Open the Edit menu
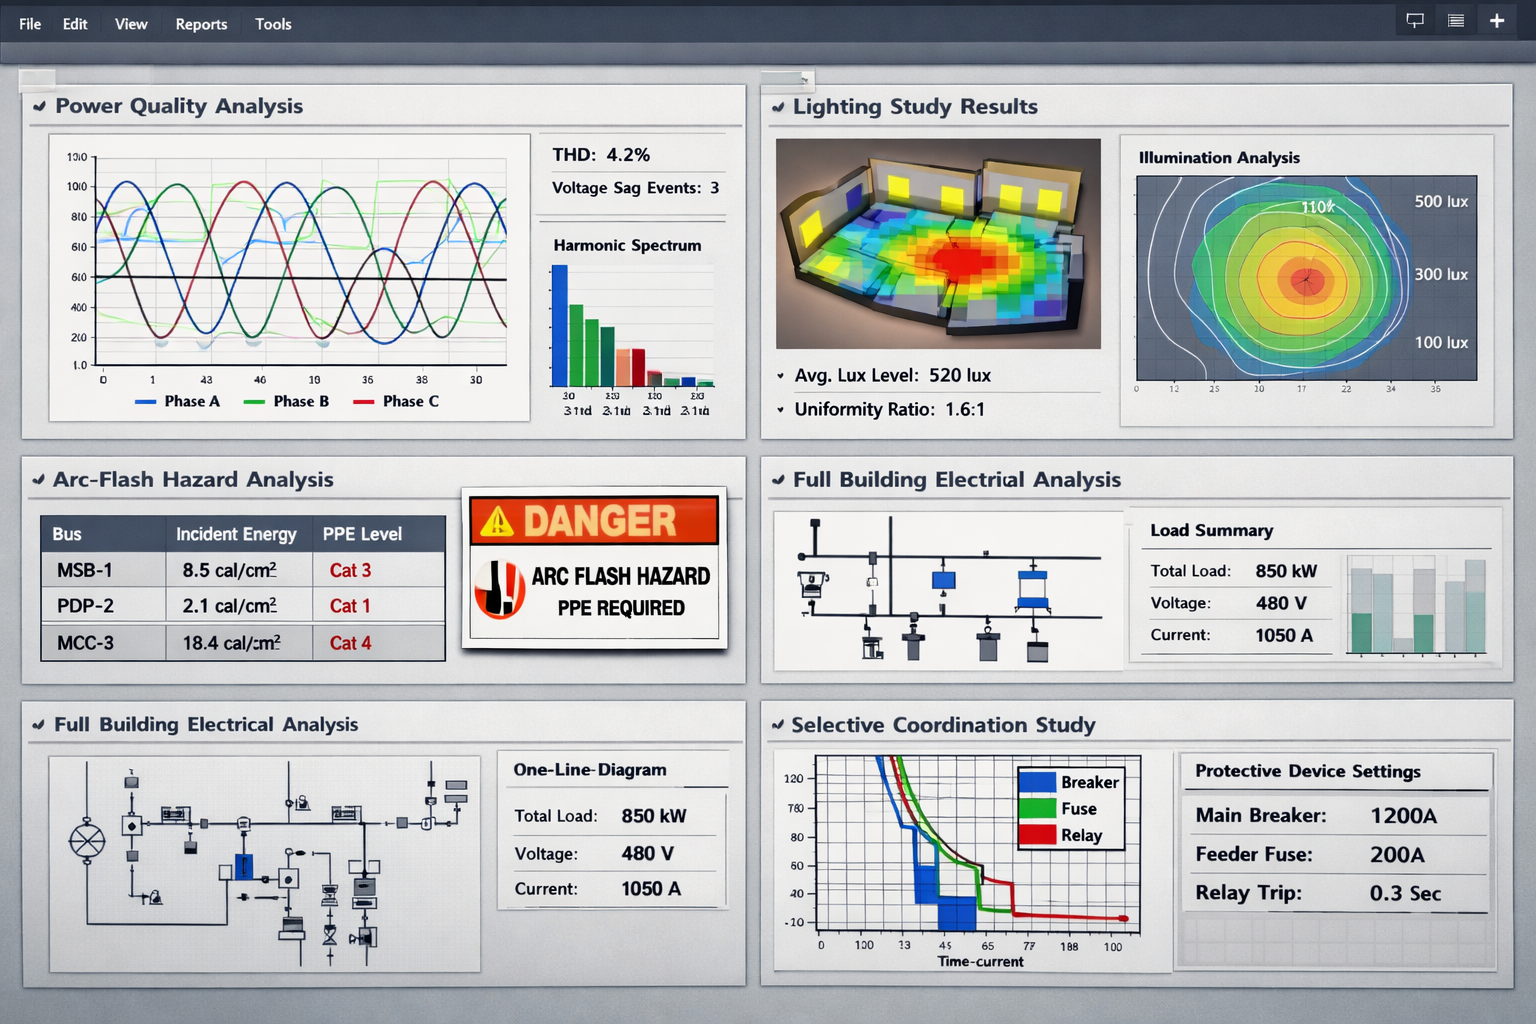Screen dimensions: 1536x1024 (75, 24)
